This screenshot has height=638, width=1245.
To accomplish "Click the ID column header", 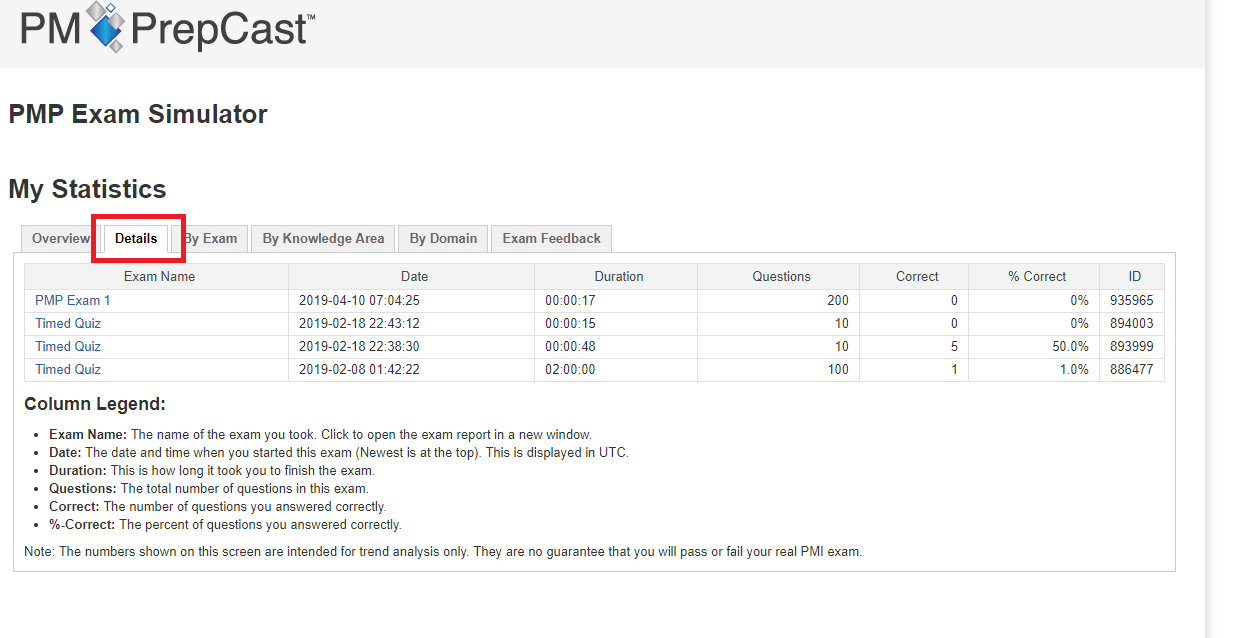I will 1134,277.
